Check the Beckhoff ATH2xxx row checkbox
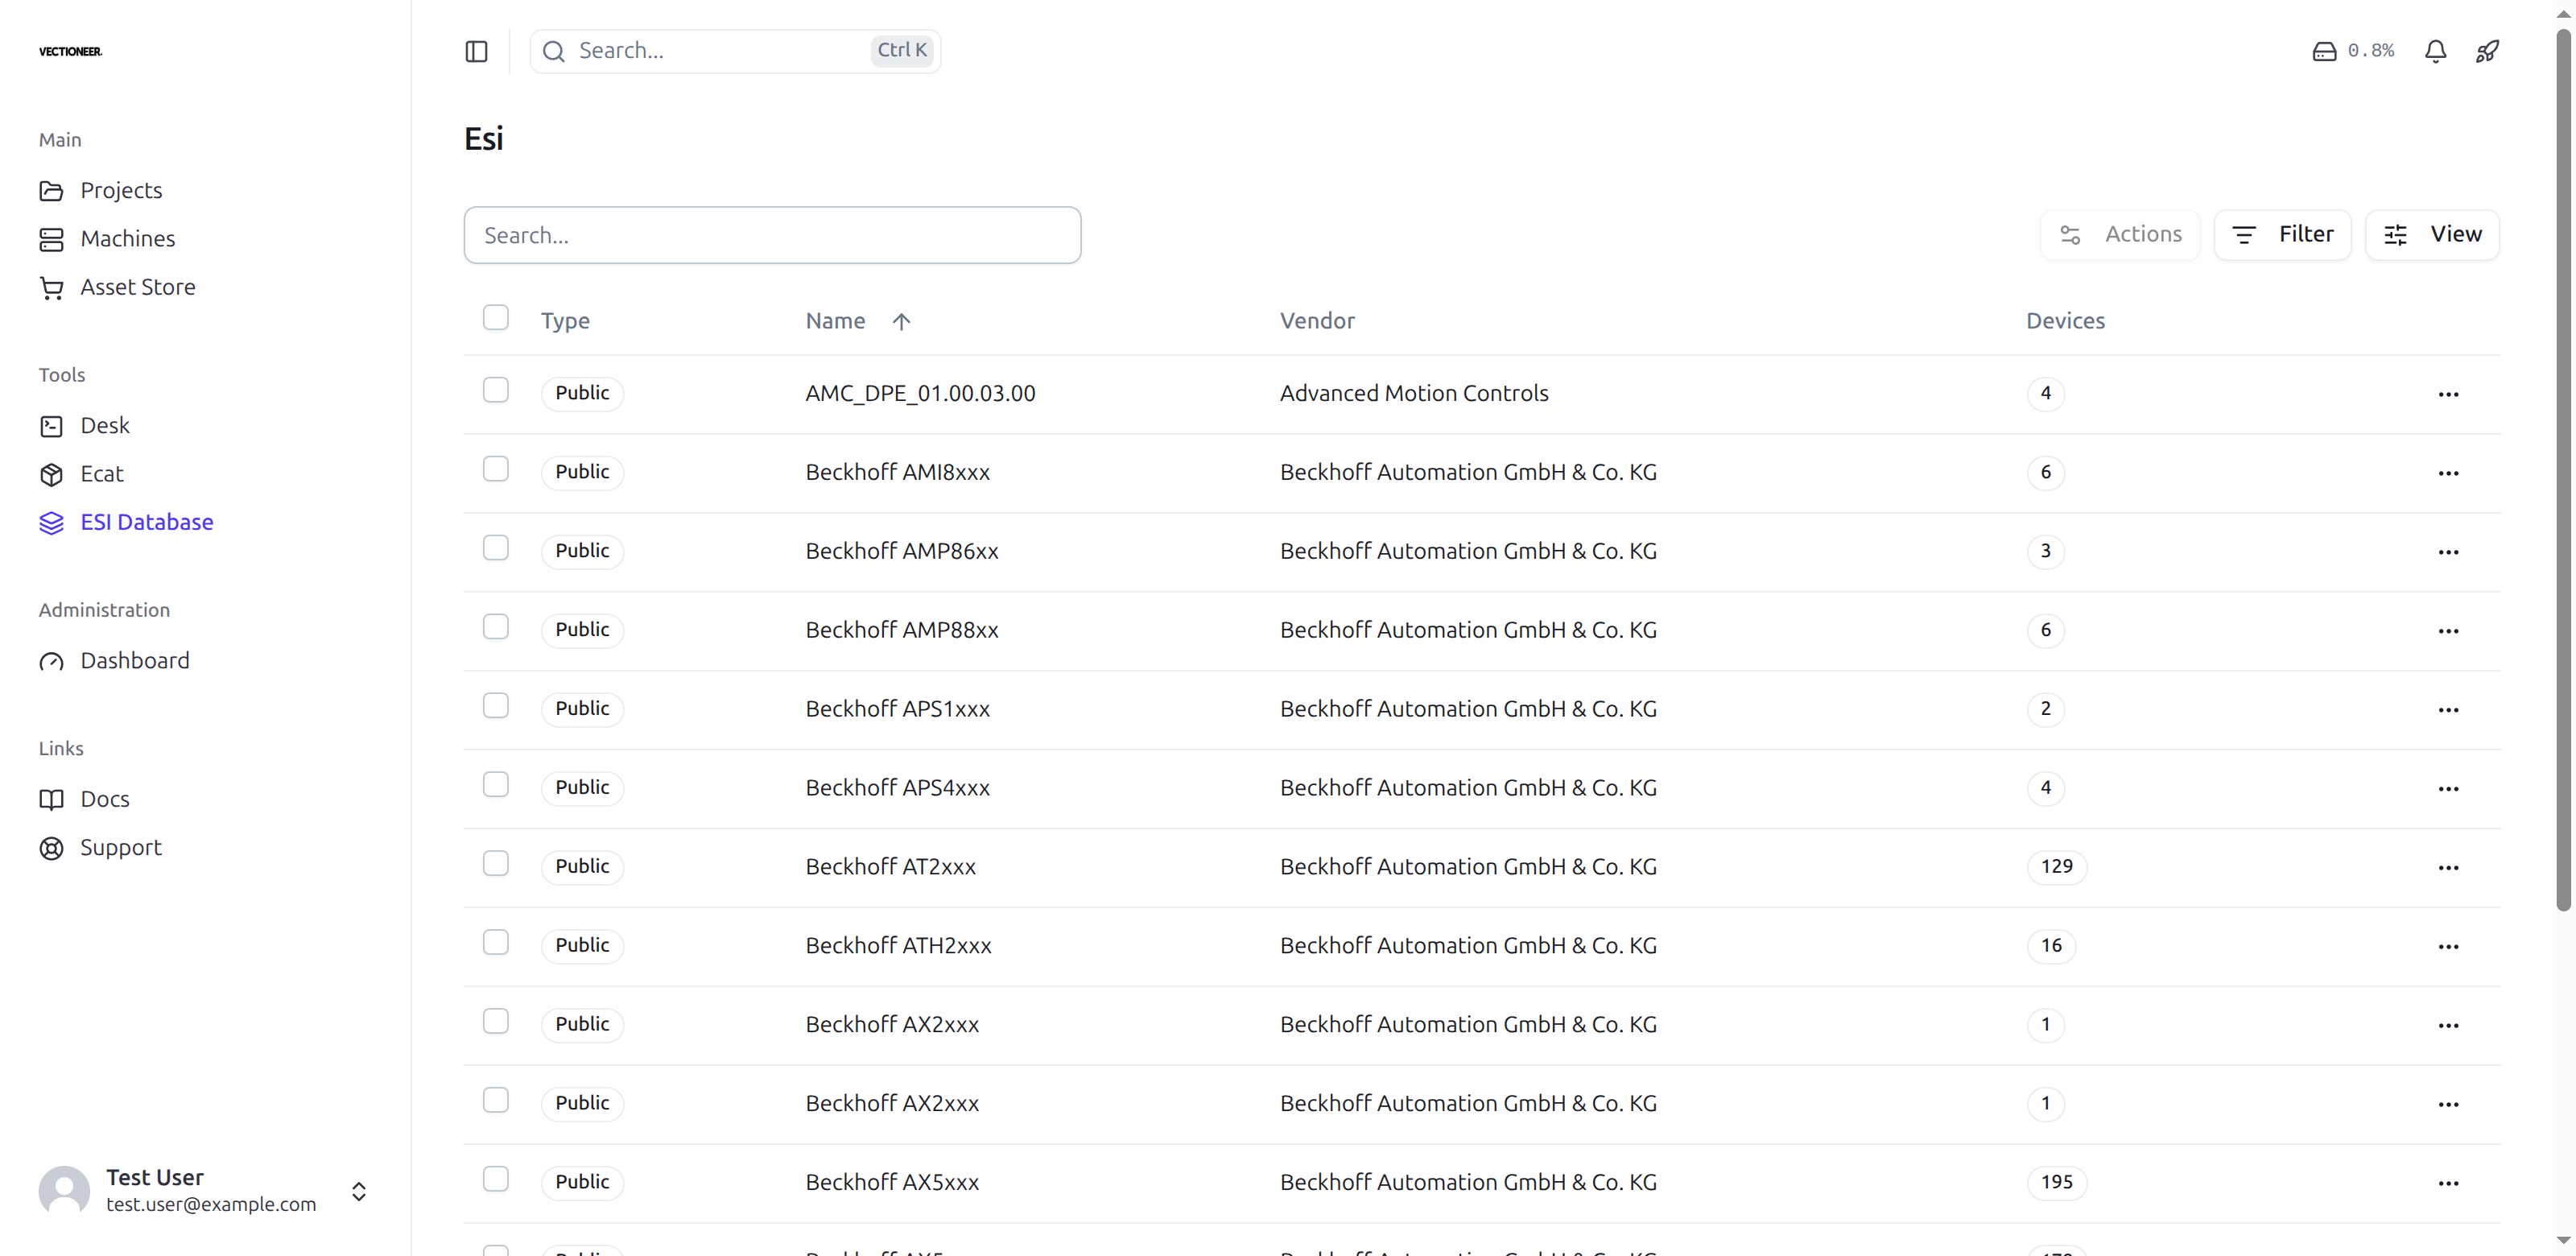The width and height of the screenshot is (2576, 1256). click(x=496, y=943)
